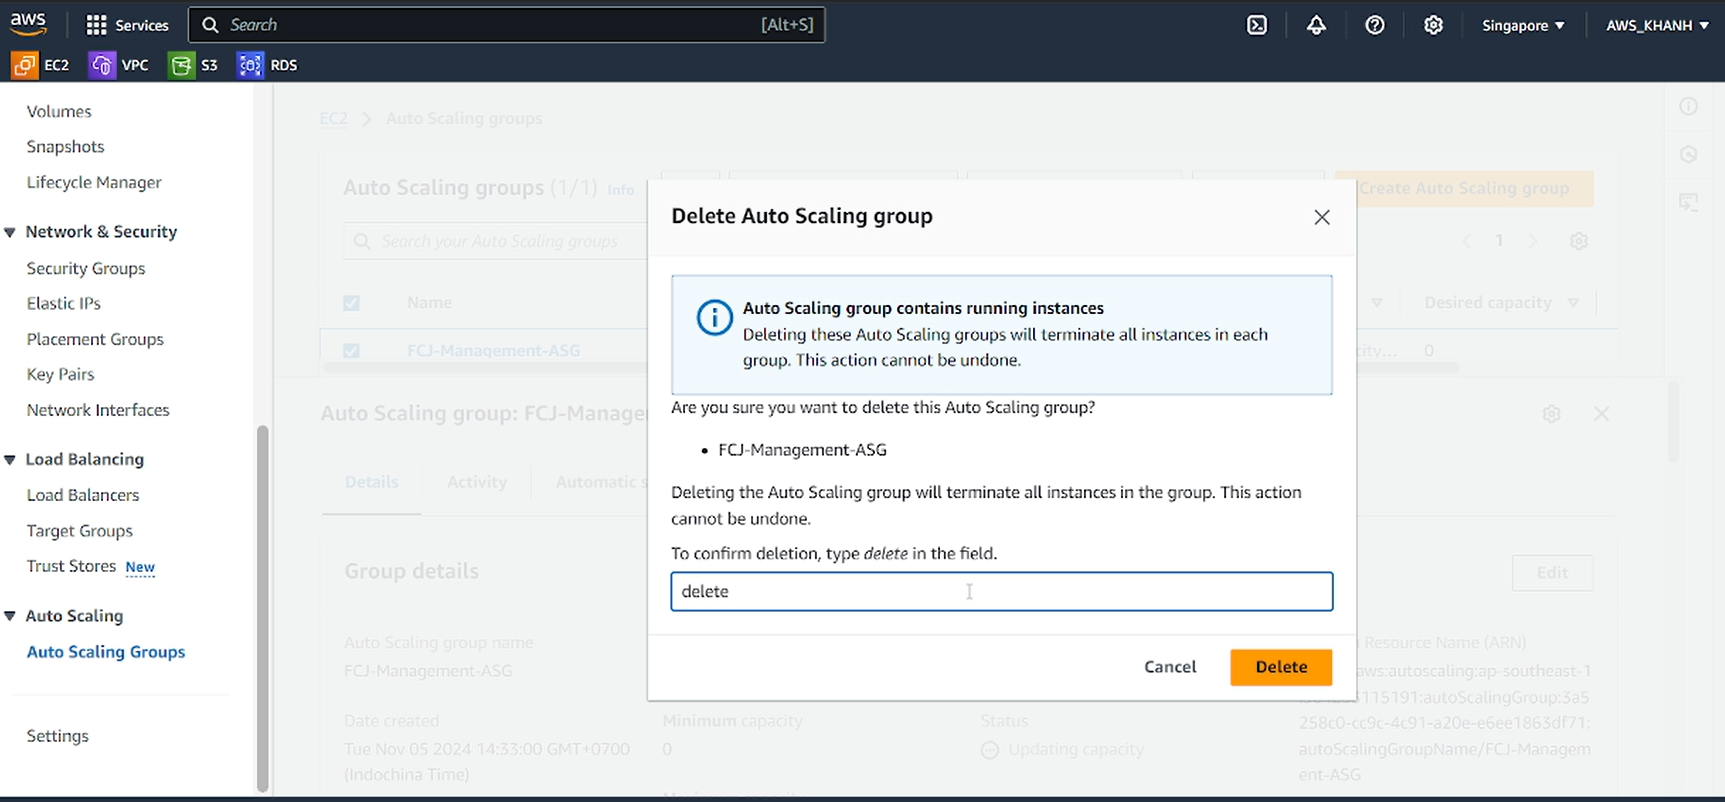This screenshot has height=802, width=1725.
Task: Collapse the Auto Scaling section
Action: 10,616
